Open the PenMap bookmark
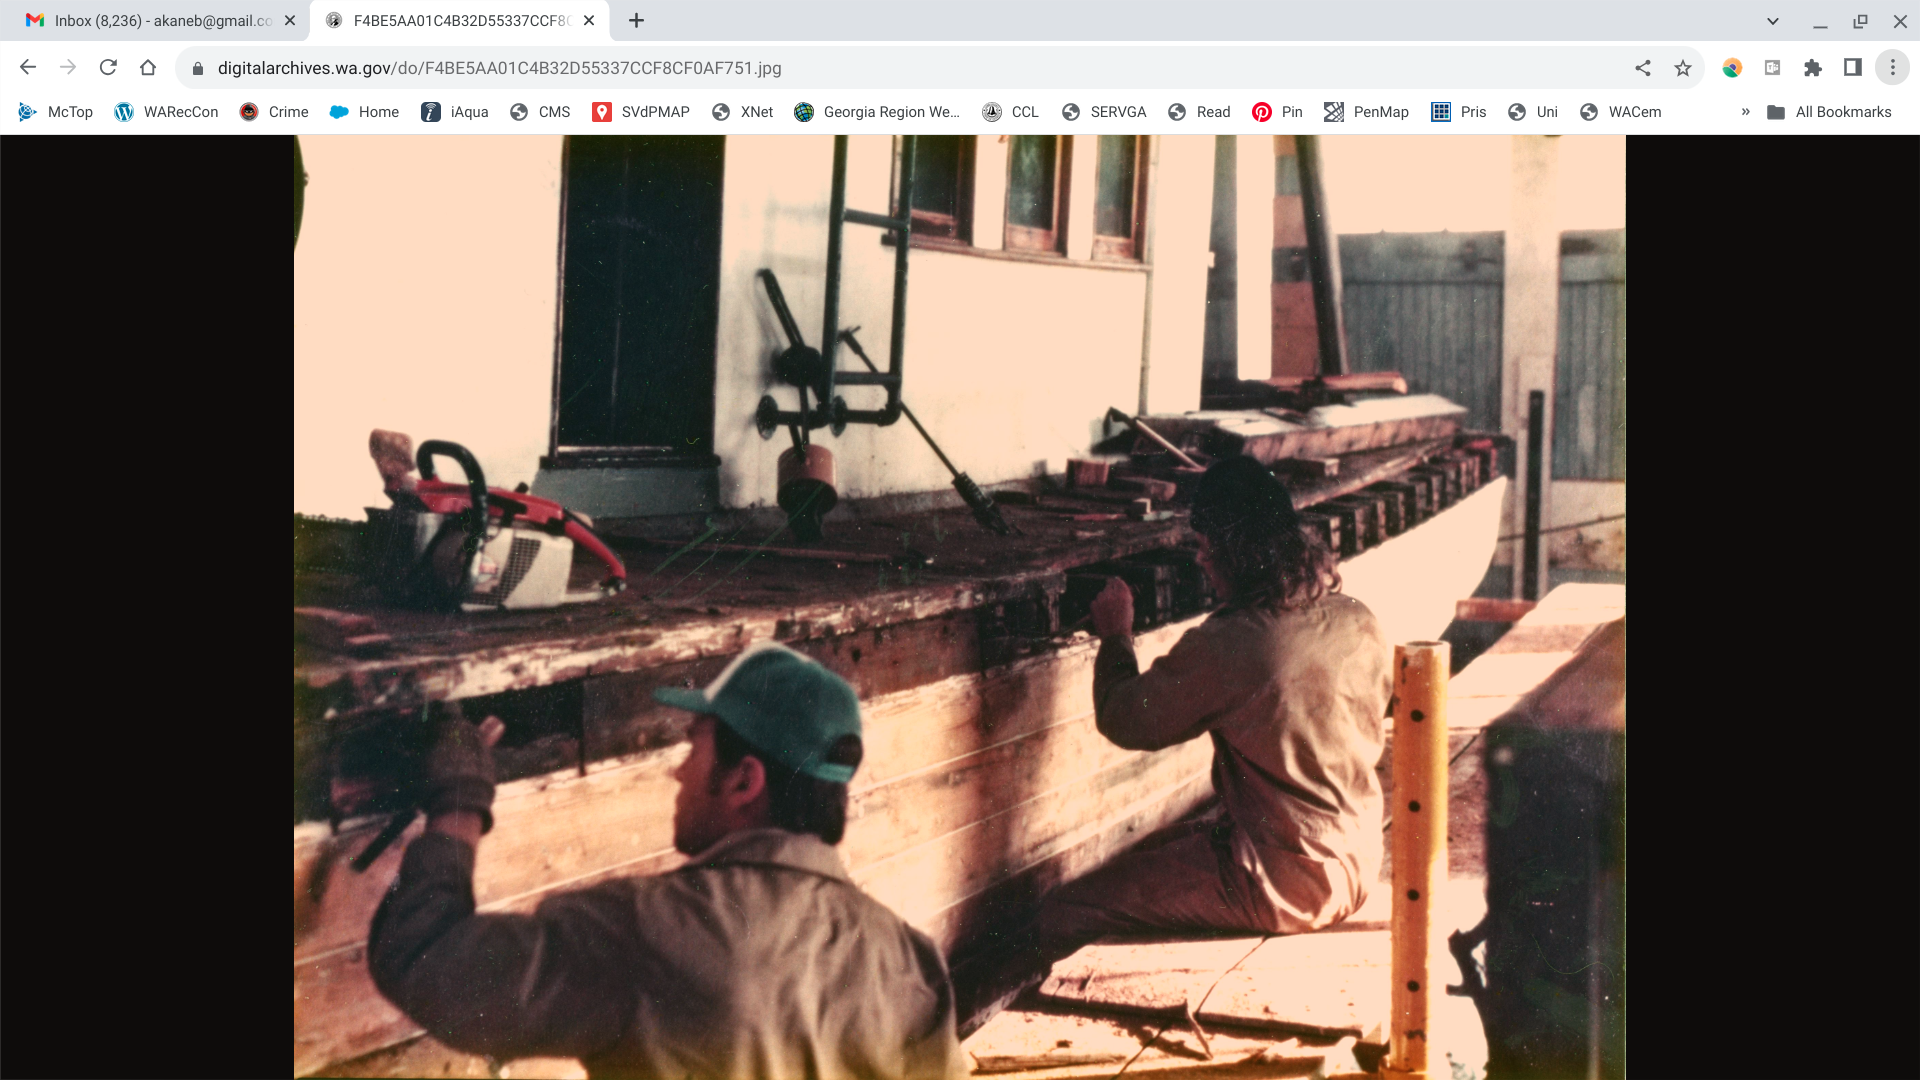Viewport: 1920px width, 1080px height. [x=1366, y=112]
